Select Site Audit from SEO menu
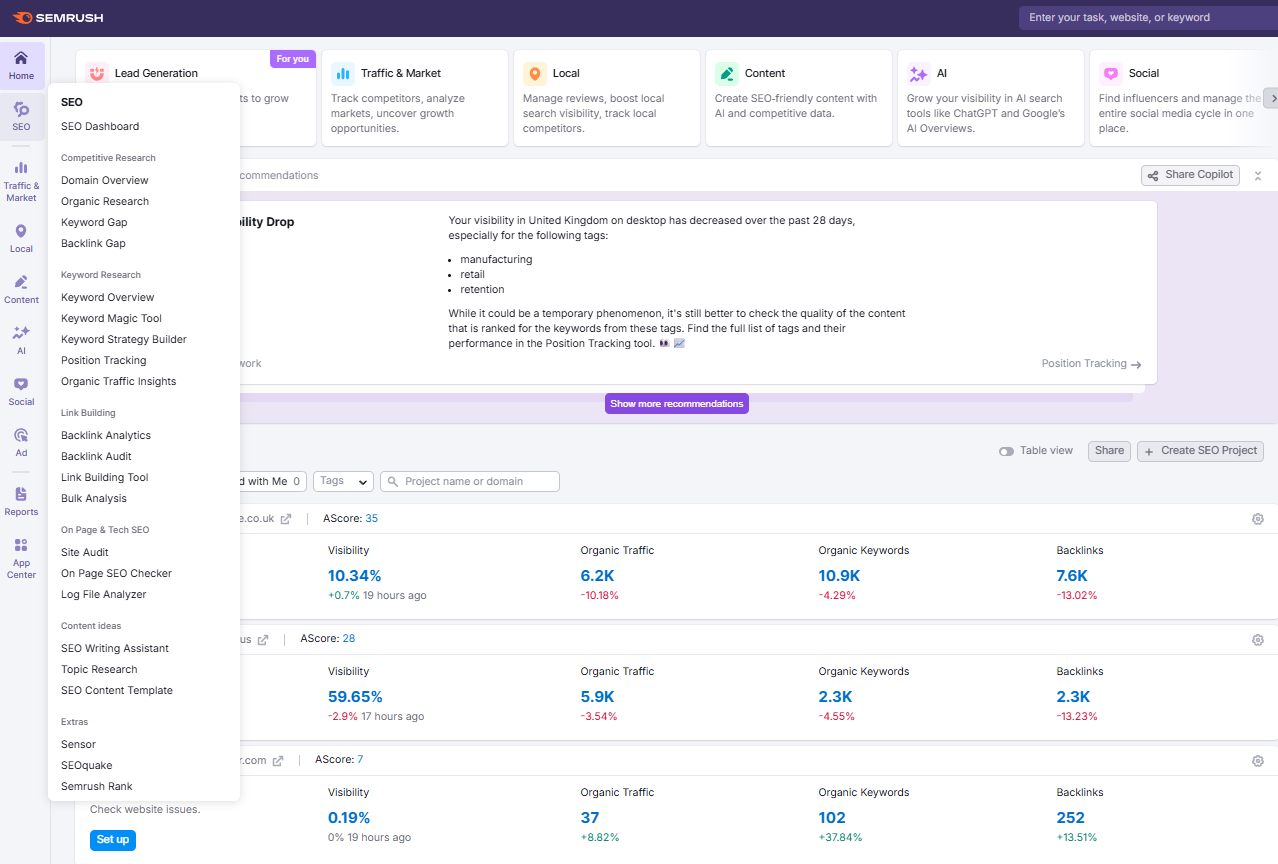 [85, 552]
